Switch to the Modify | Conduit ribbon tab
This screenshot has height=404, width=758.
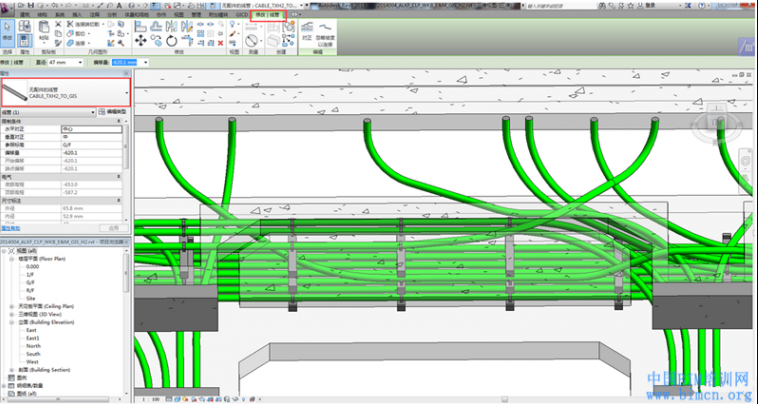(268, 15)
